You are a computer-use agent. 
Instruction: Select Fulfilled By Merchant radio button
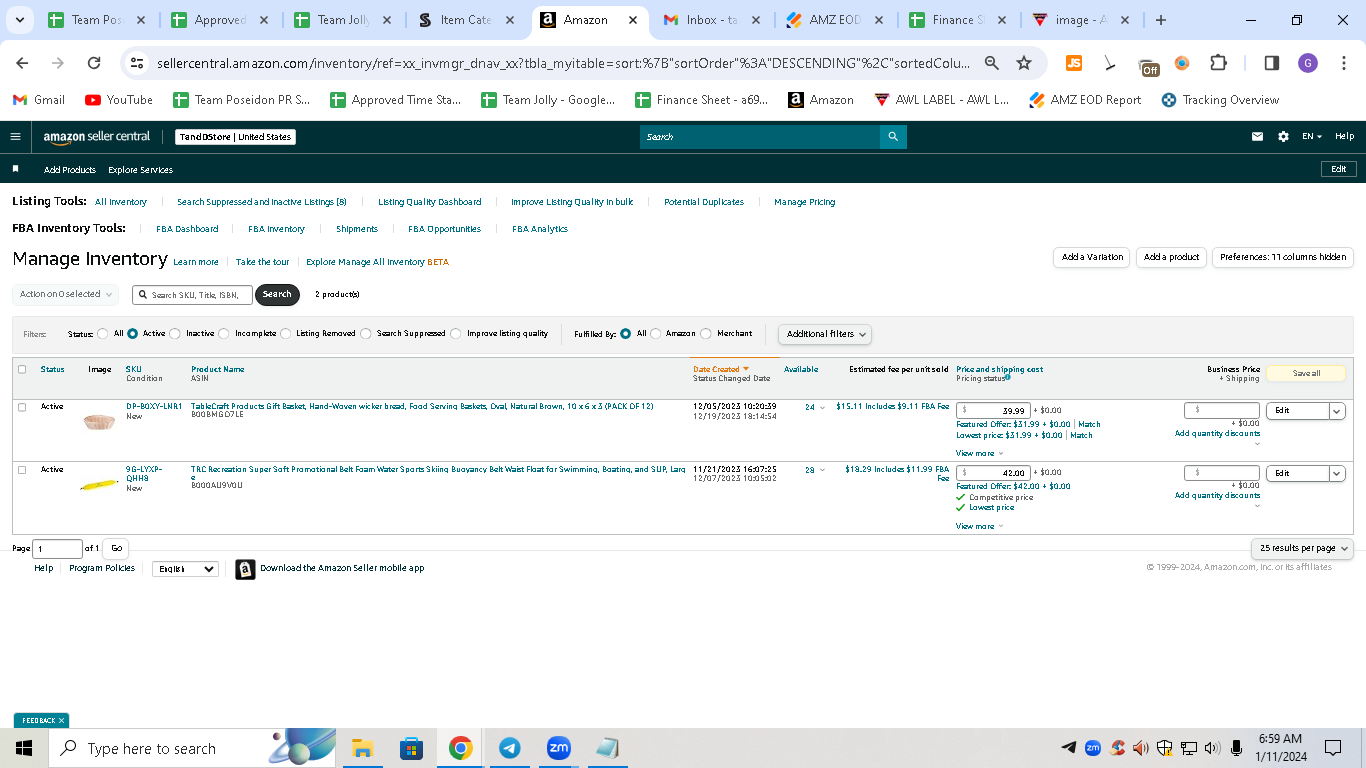tap(706, 334)
